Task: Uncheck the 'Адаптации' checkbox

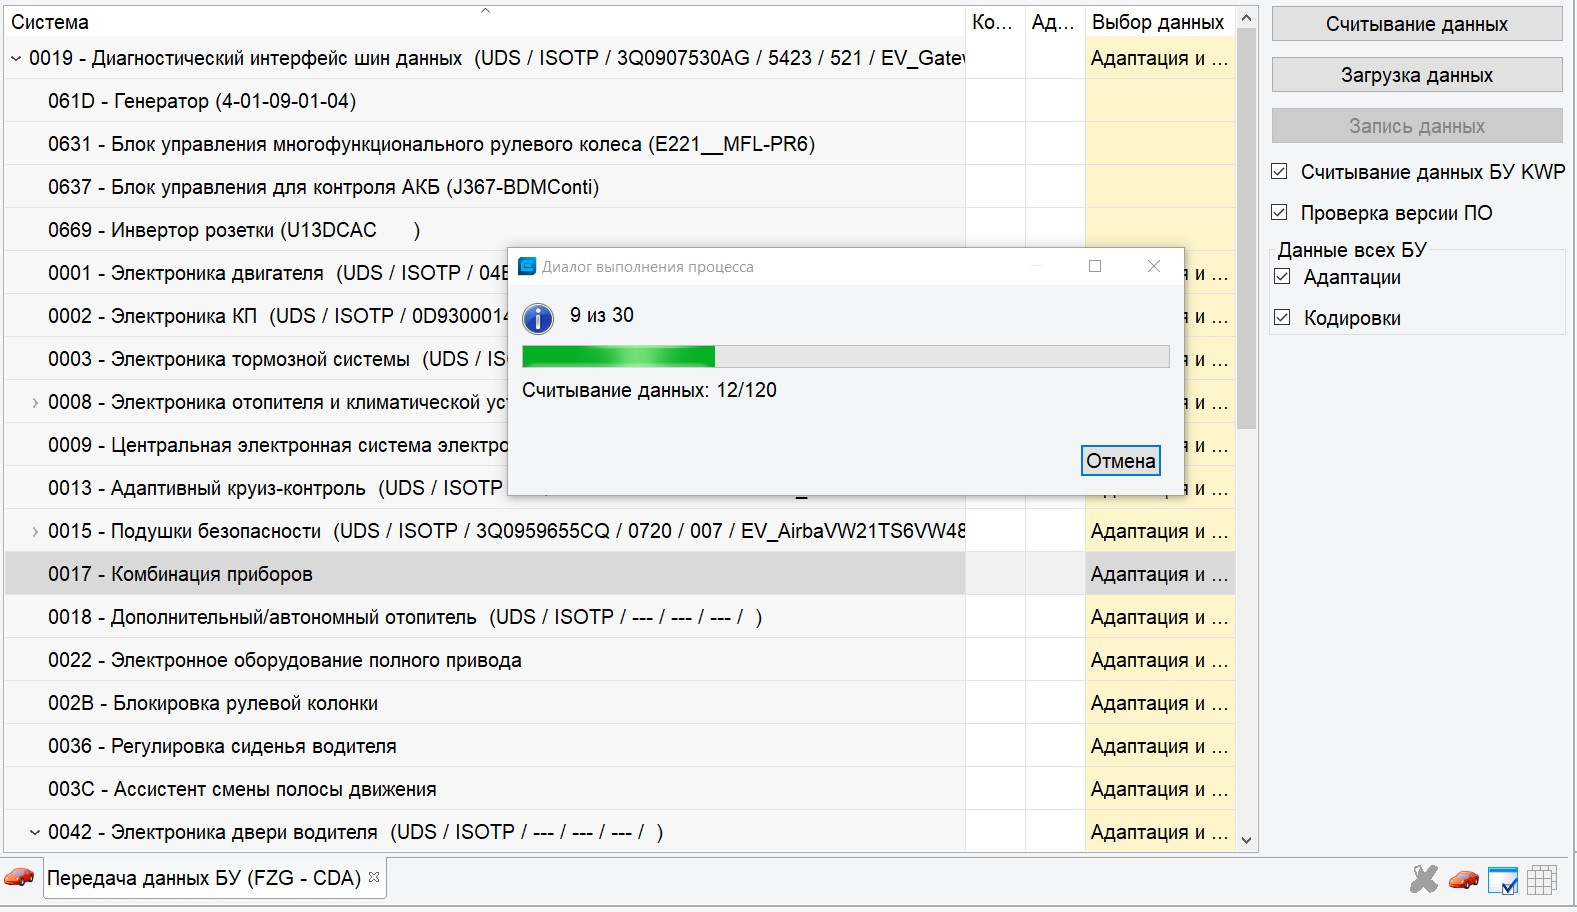Action: (x=1283, y=277)
